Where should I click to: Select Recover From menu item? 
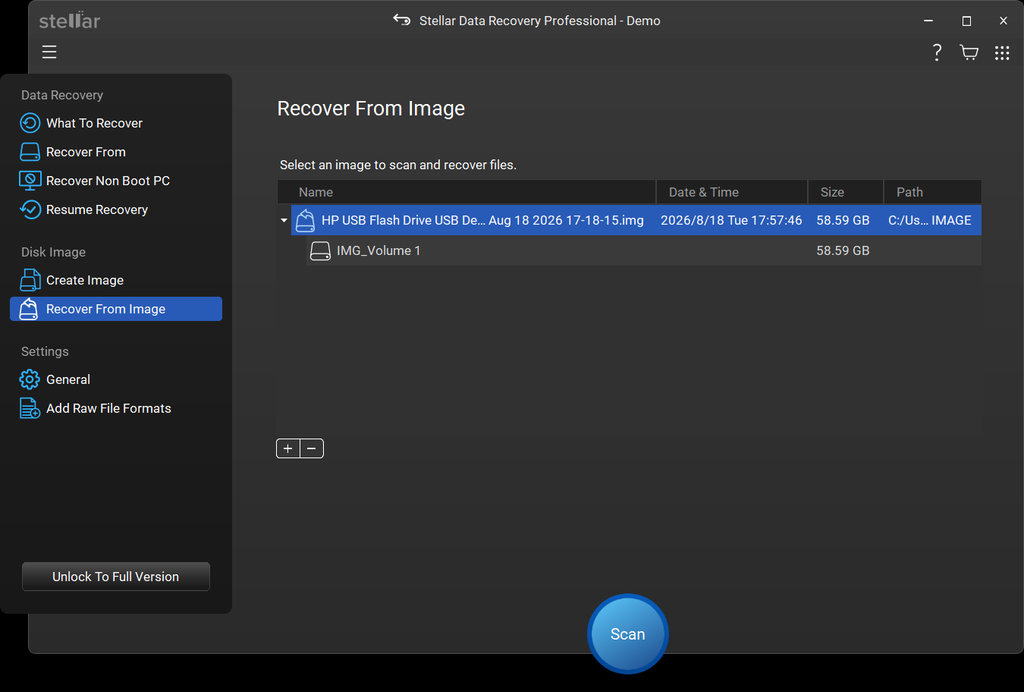coord(86,152)
